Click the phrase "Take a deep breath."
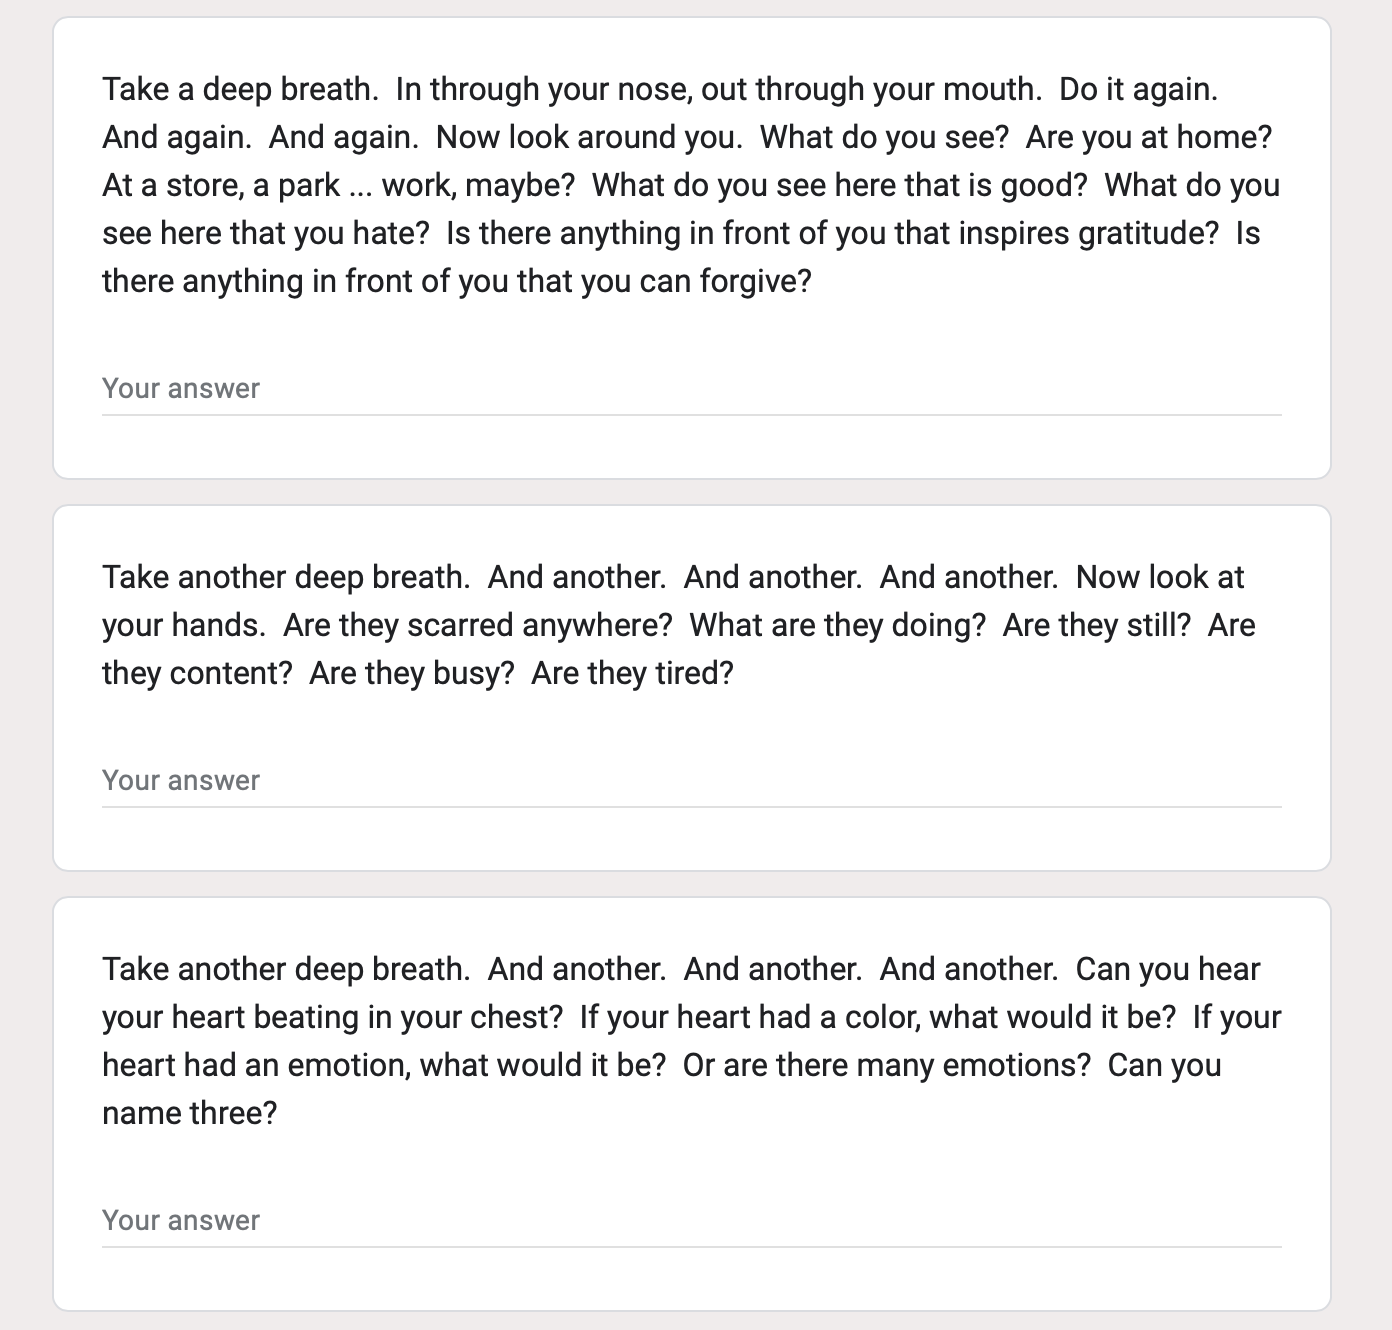Screen dimensions: 1392x1330 pos(240,90)
